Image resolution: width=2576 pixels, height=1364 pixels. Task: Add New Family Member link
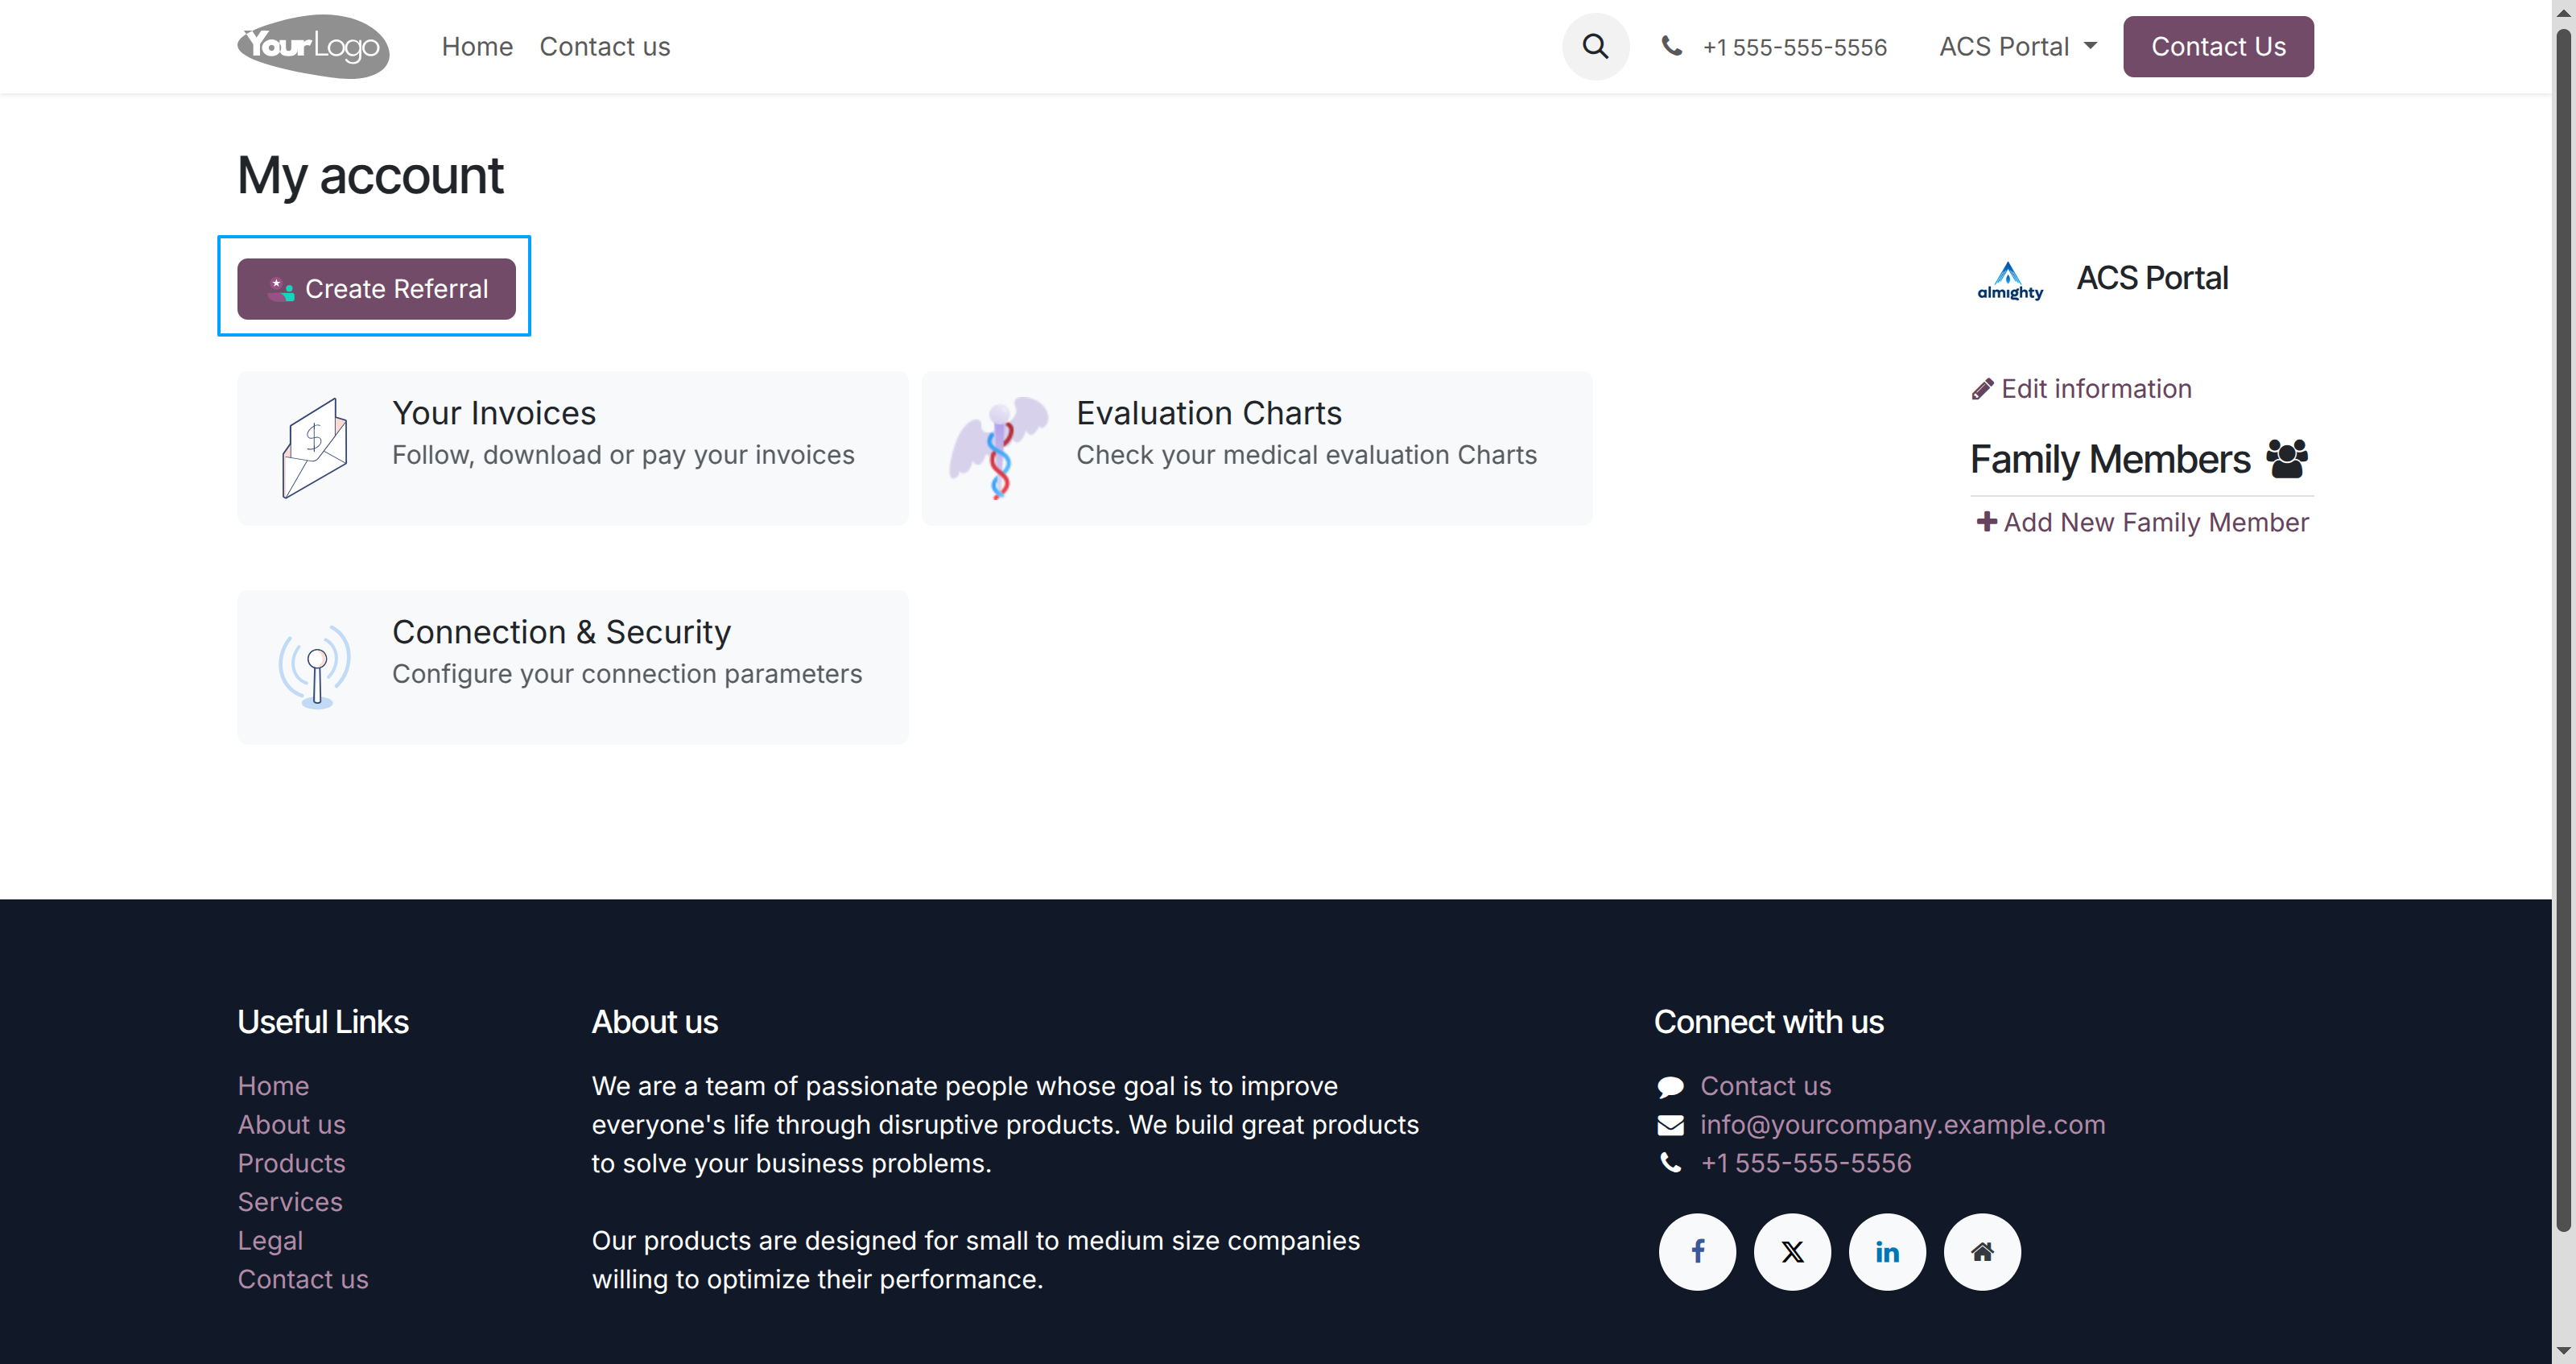coord(2155,522)
